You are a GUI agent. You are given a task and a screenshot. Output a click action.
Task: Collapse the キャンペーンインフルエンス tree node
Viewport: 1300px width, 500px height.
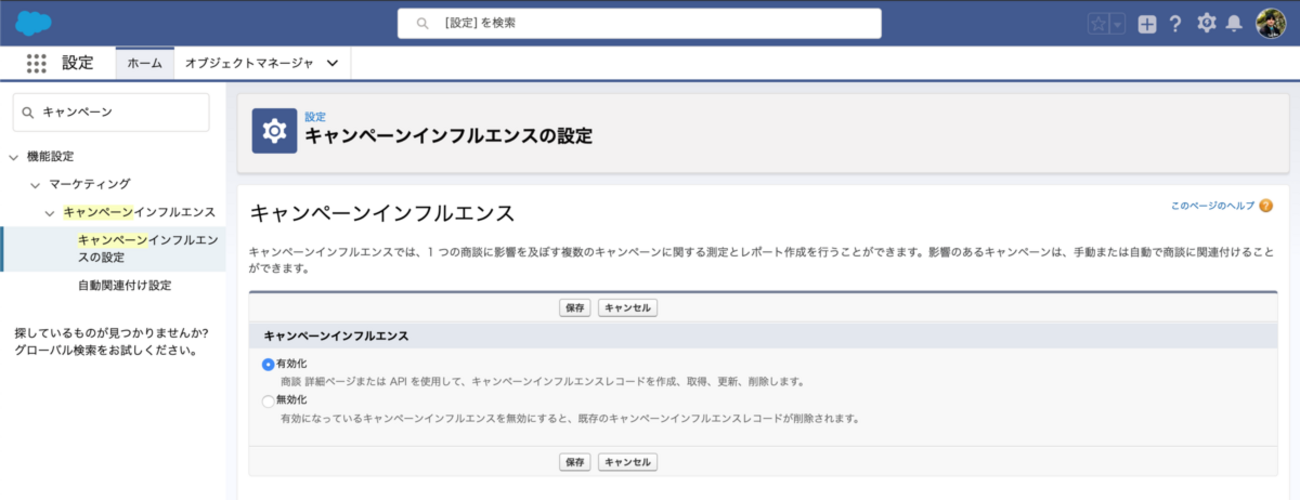pos(50,213)
